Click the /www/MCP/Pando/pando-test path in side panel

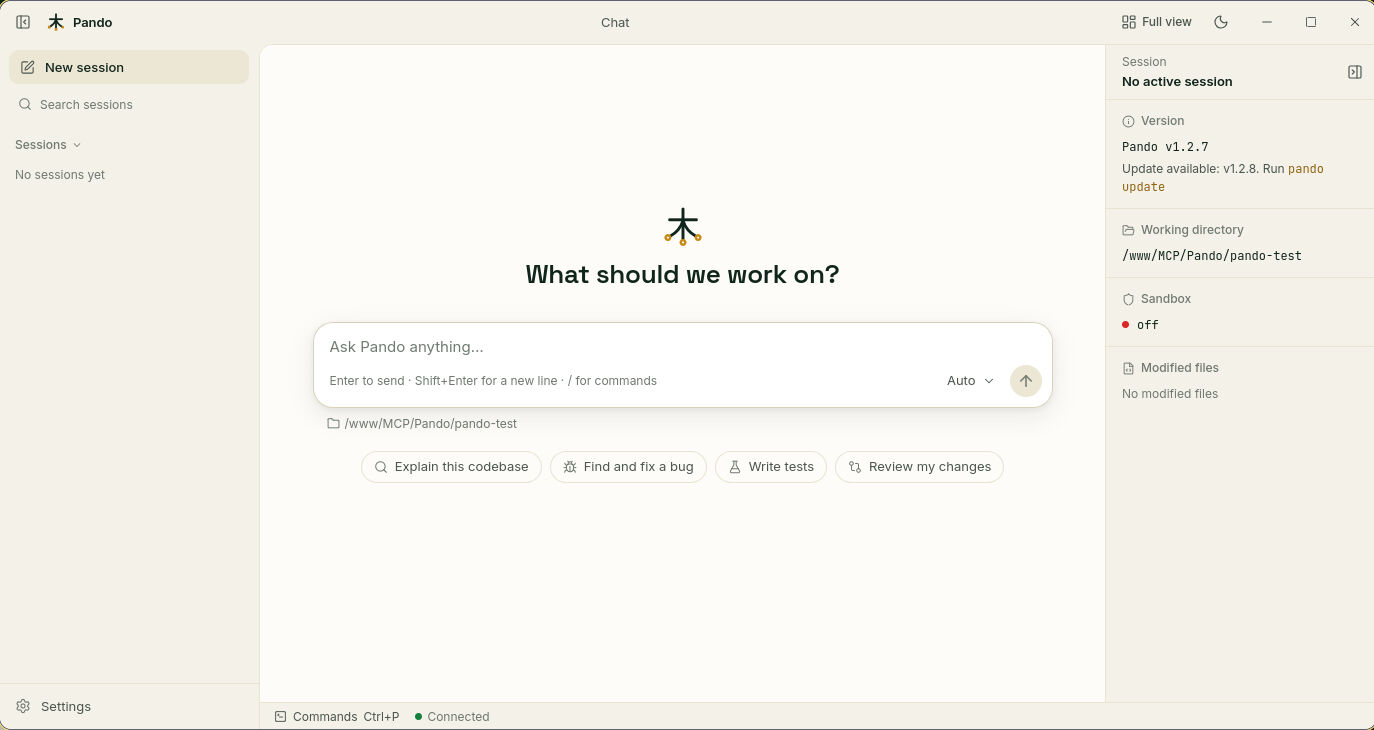click(x=1212, y=256)
